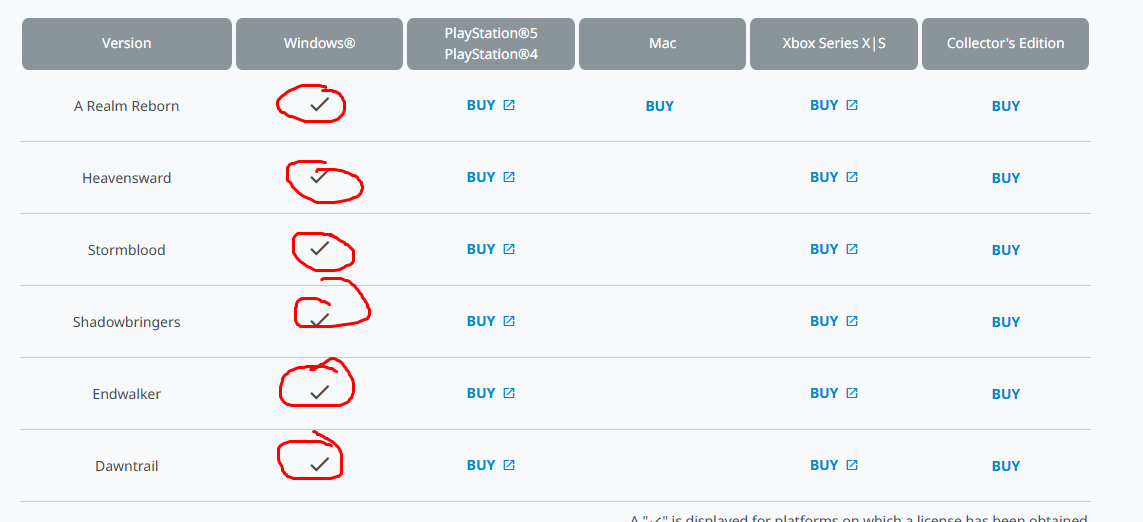
Task: Click external link icon for A Realm Reborn PlayStation
Action: pos(509,105)
